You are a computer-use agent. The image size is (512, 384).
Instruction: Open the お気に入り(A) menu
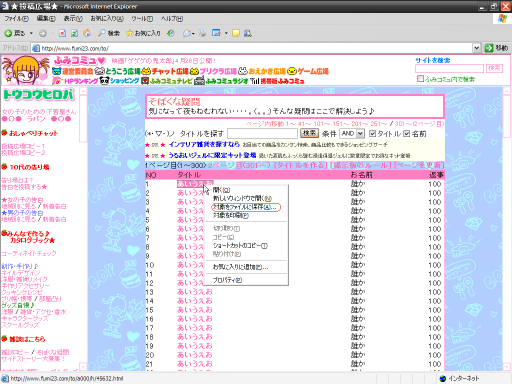107,19
